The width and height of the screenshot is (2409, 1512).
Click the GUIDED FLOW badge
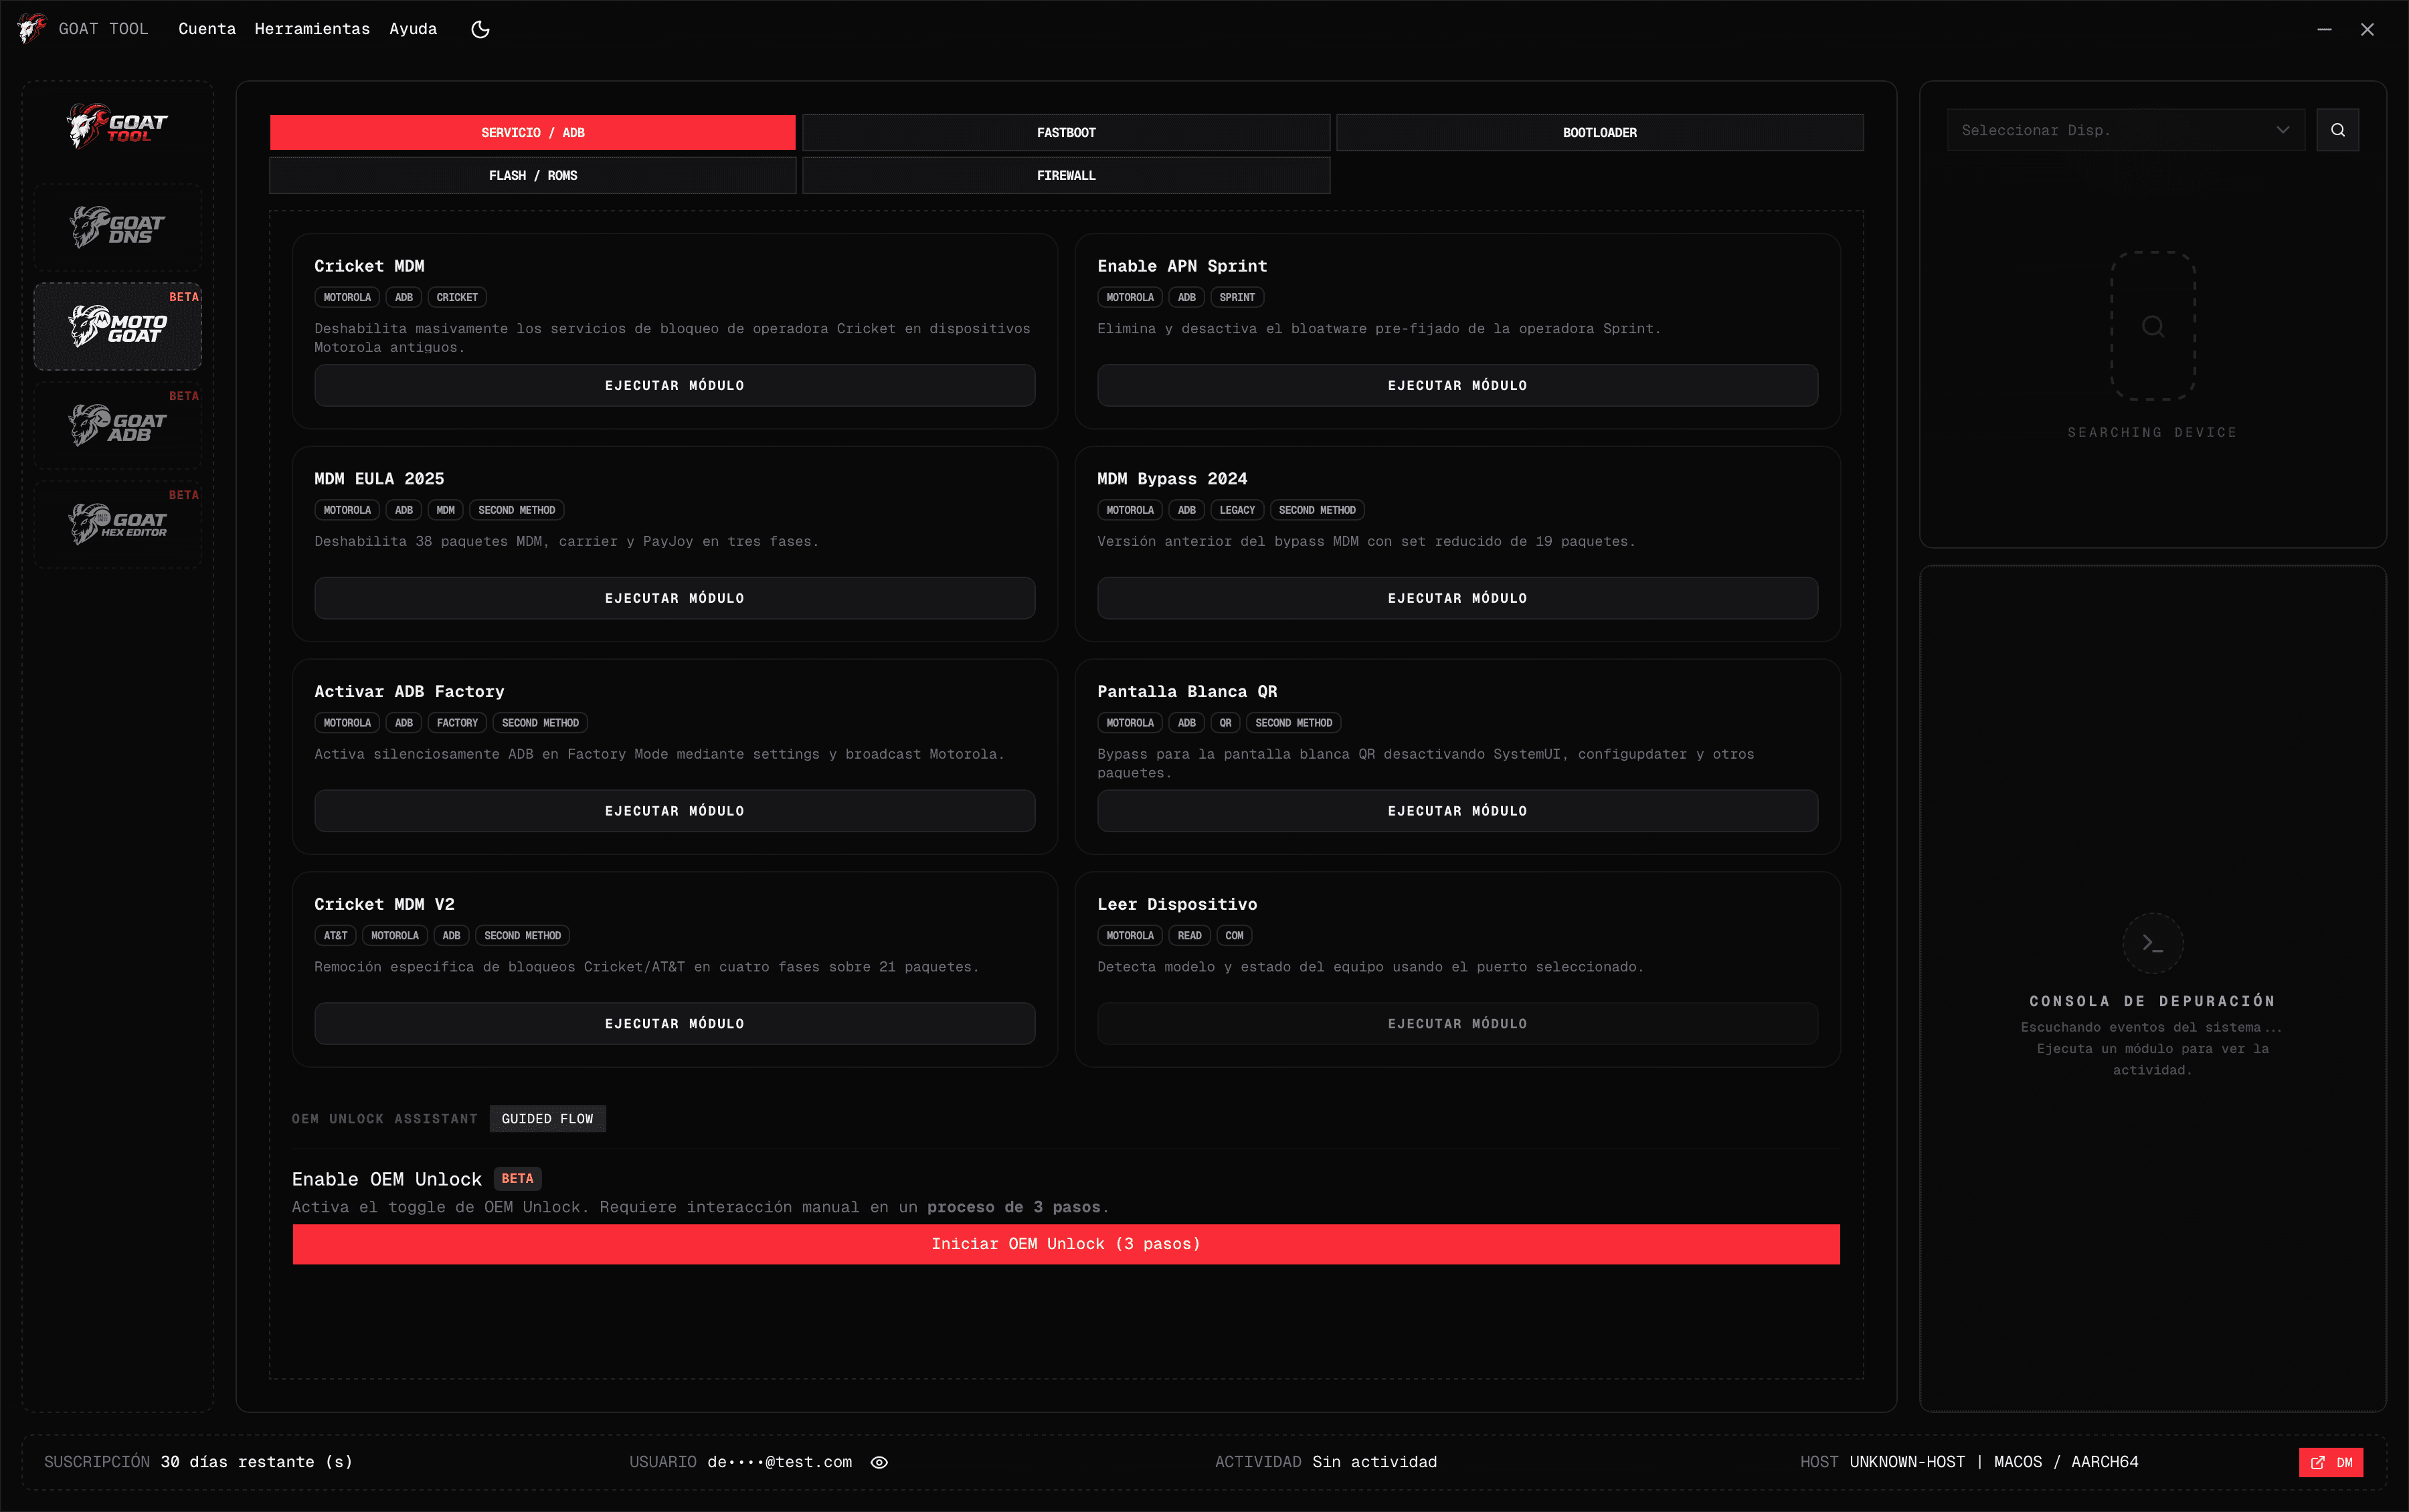tap(547, 1119)
